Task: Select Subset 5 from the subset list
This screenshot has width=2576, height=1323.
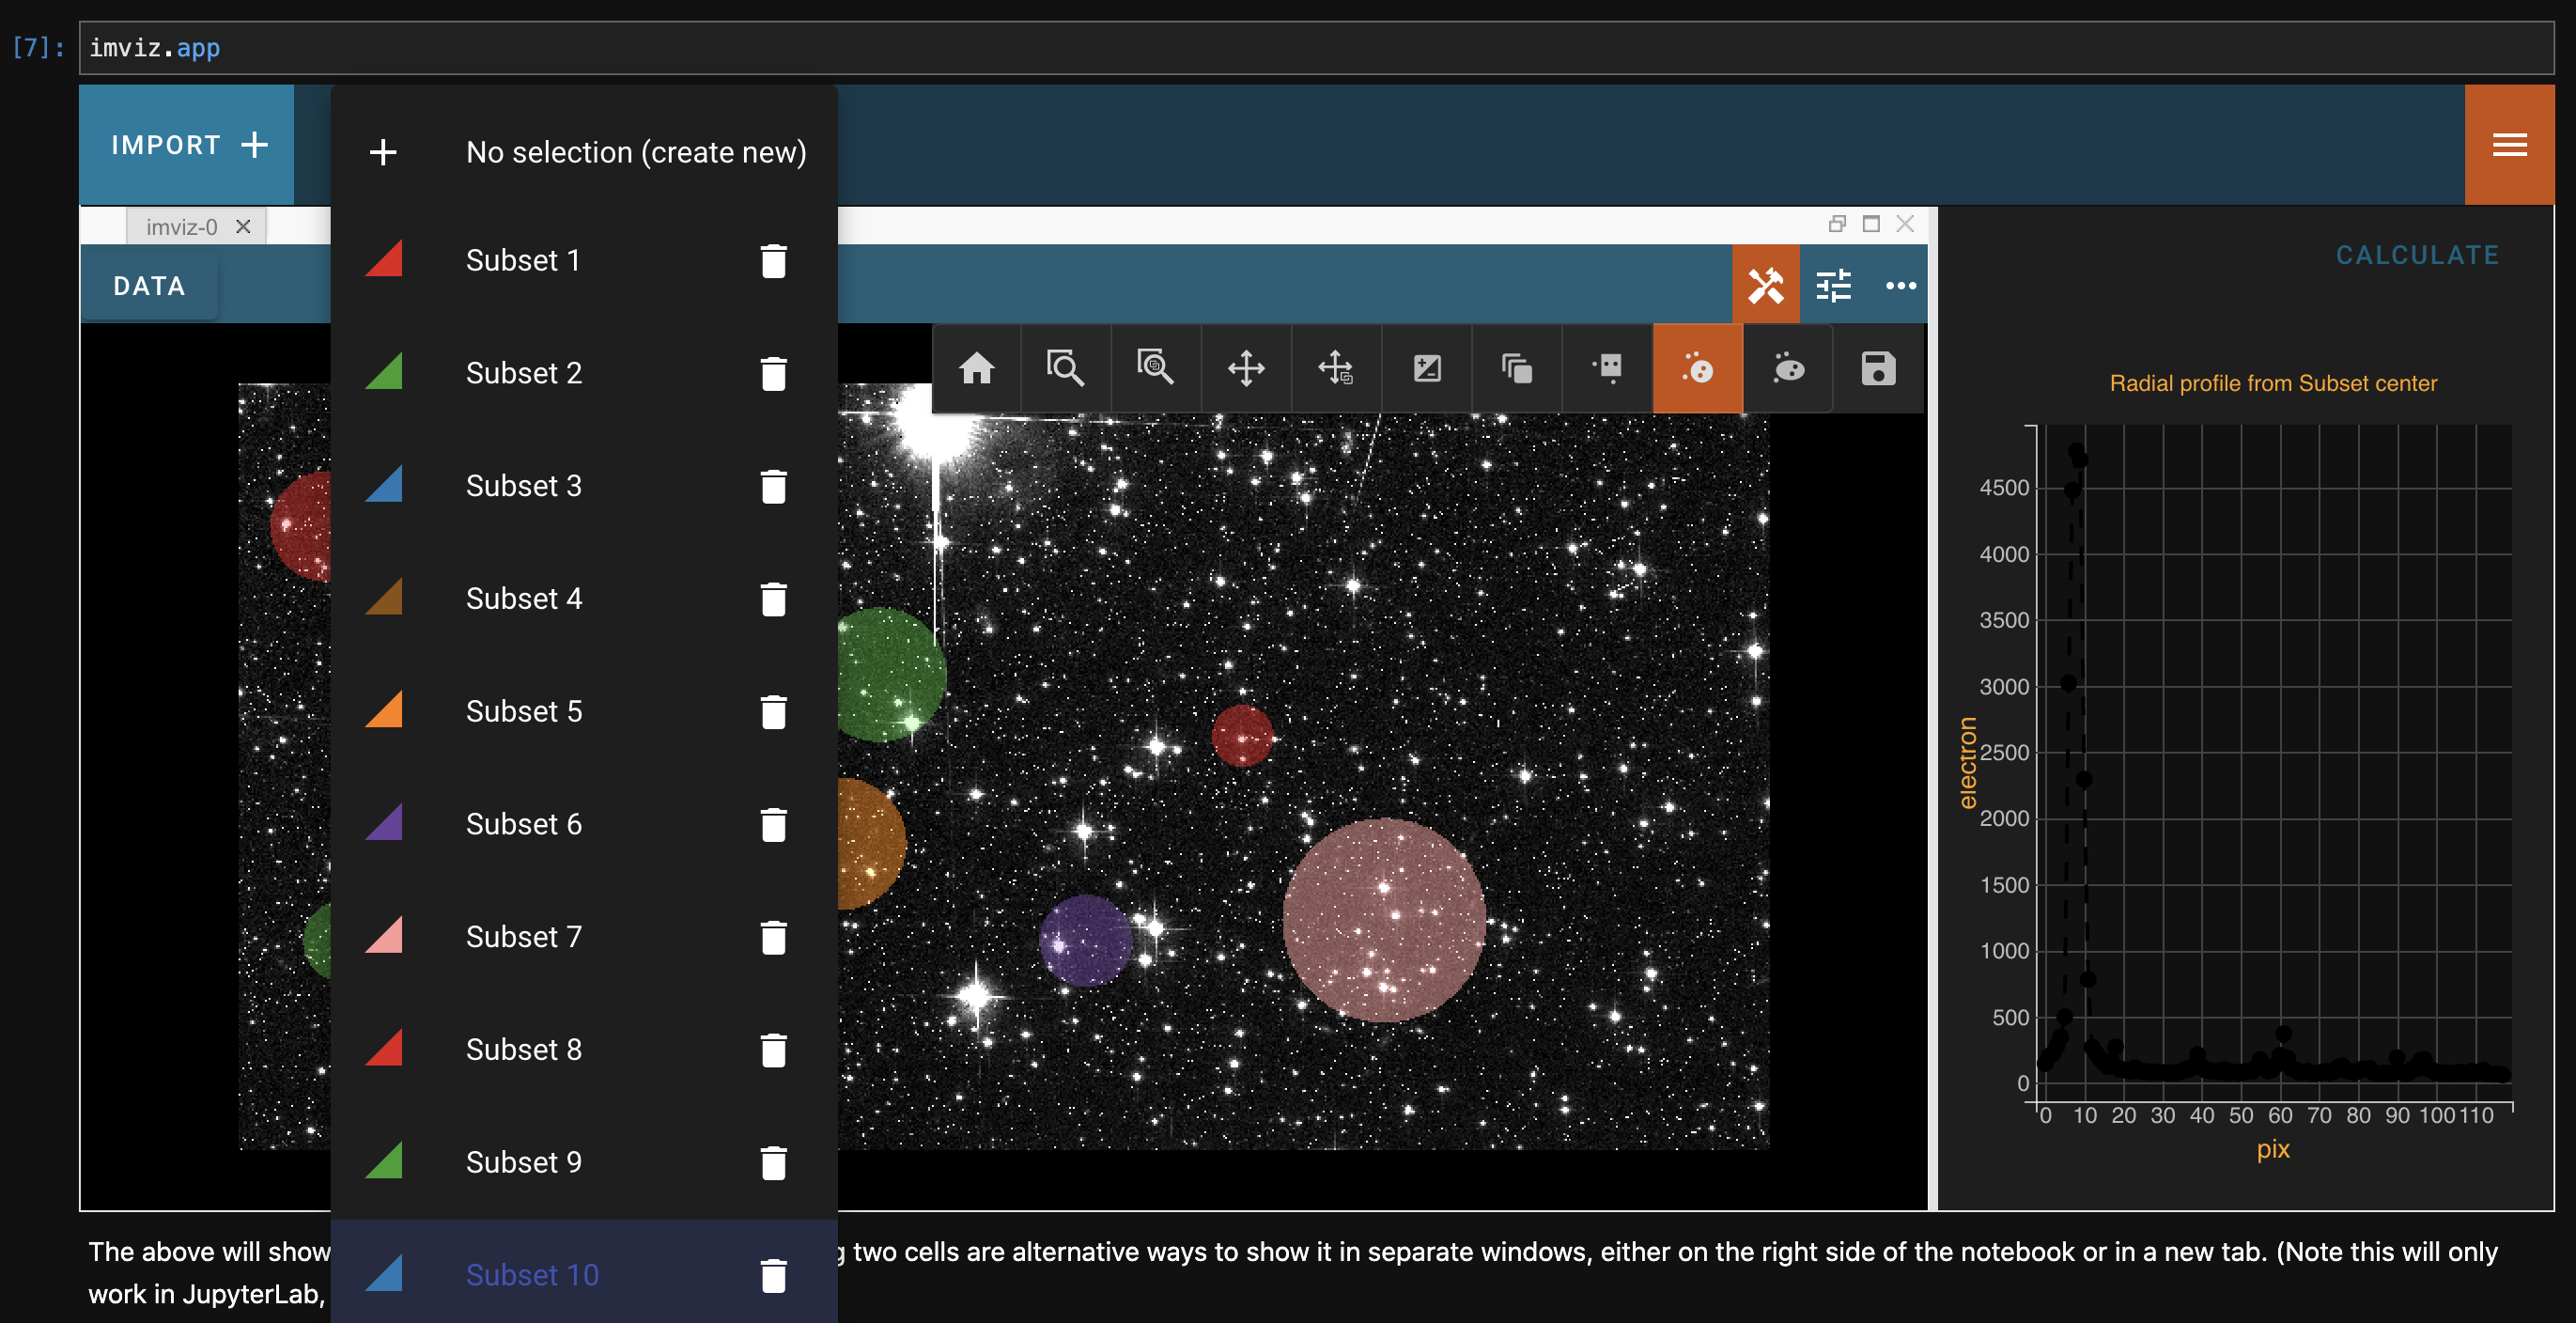Action: (523, 711)
